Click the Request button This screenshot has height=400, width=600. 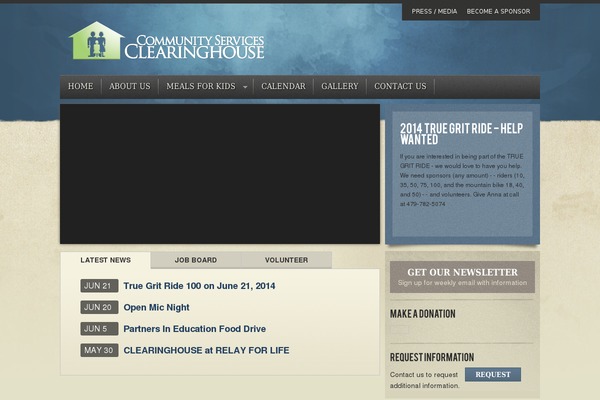click(493, 374)
